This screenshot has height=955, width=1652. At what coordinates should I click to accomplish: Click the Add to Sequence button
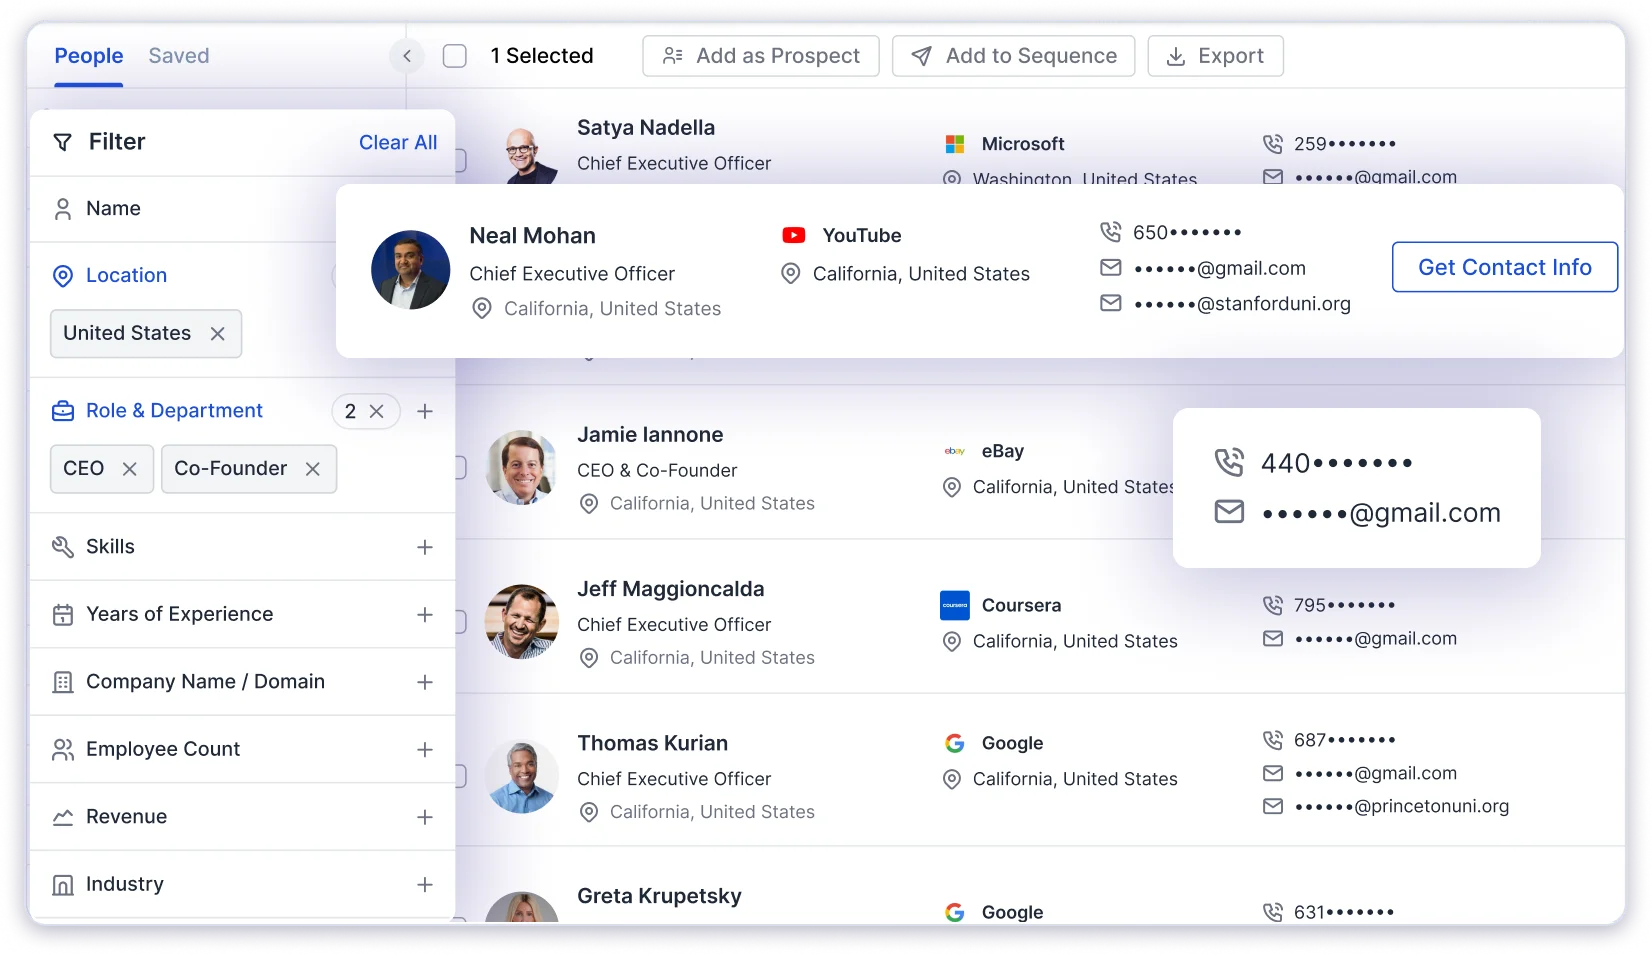(x=1014, y=56)
